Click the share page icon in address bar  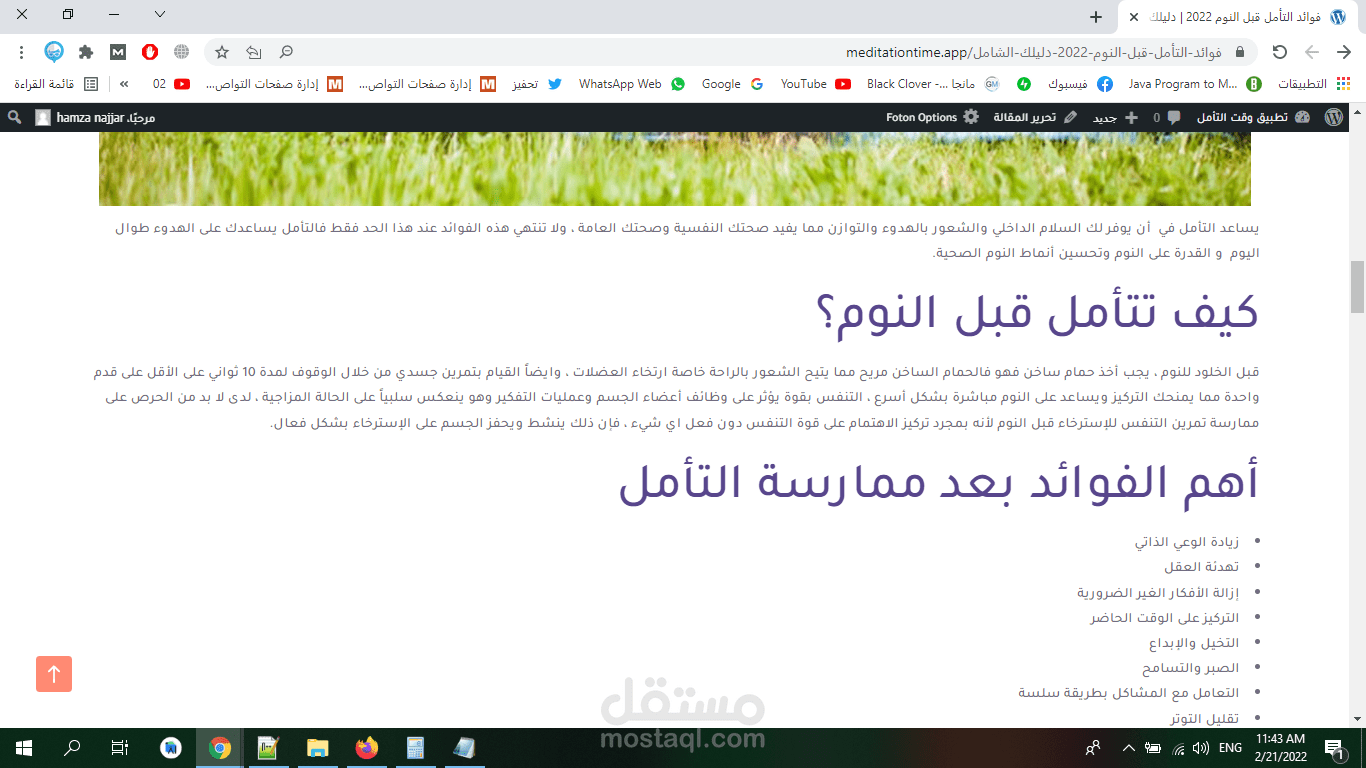click(x=254, y=52)
